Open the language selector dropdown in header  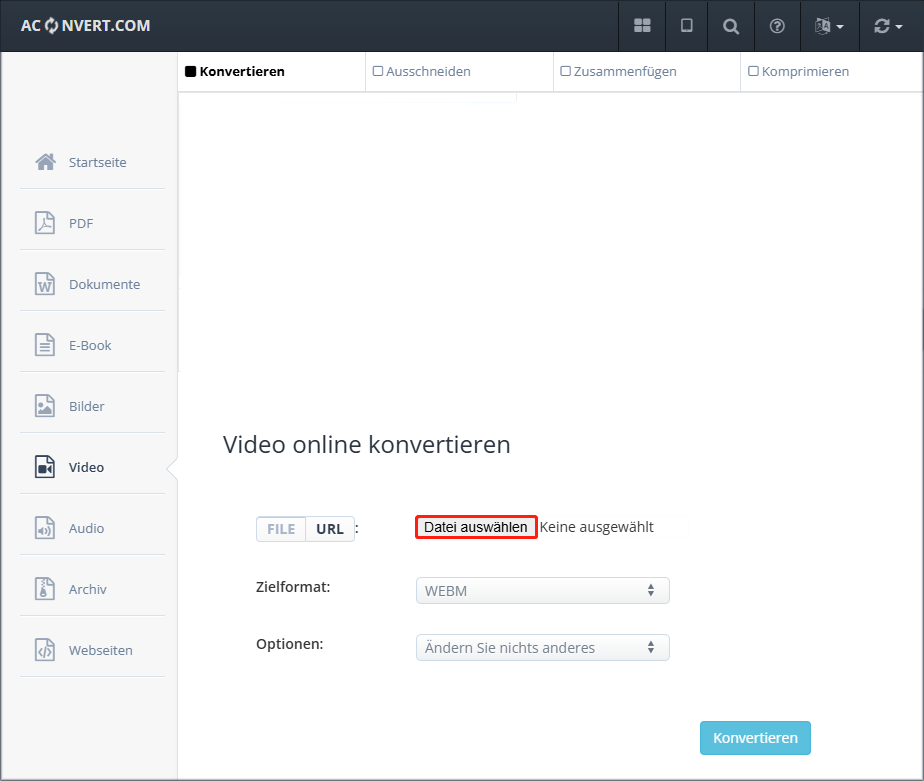[x=829, y=26]
